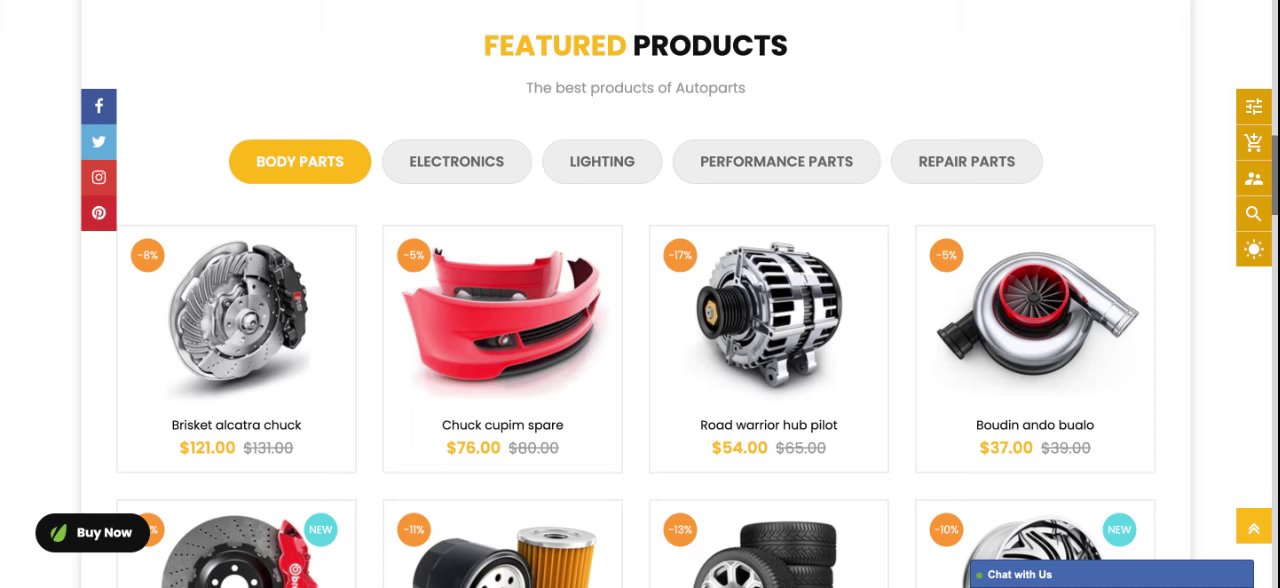Viewport: 1280px width, 588px height.
Task: Open the Brisket alcatra chuck product link
Action: (236, 425)
